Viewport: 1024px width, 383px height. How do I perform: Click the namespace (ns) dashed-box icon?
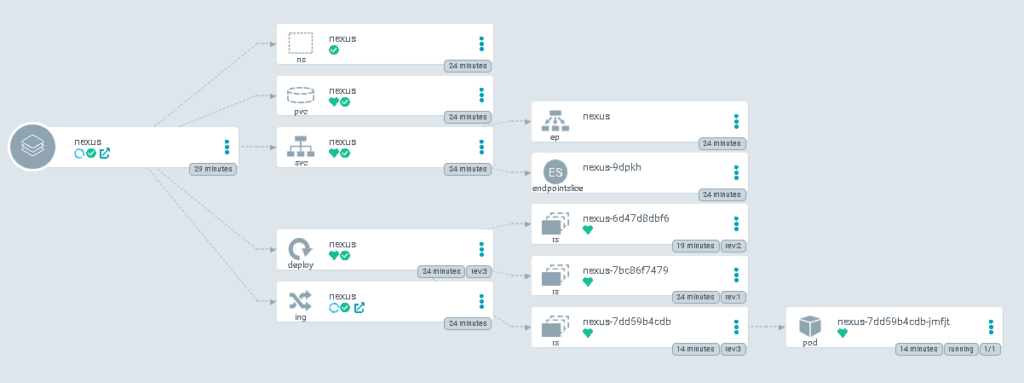300,44
